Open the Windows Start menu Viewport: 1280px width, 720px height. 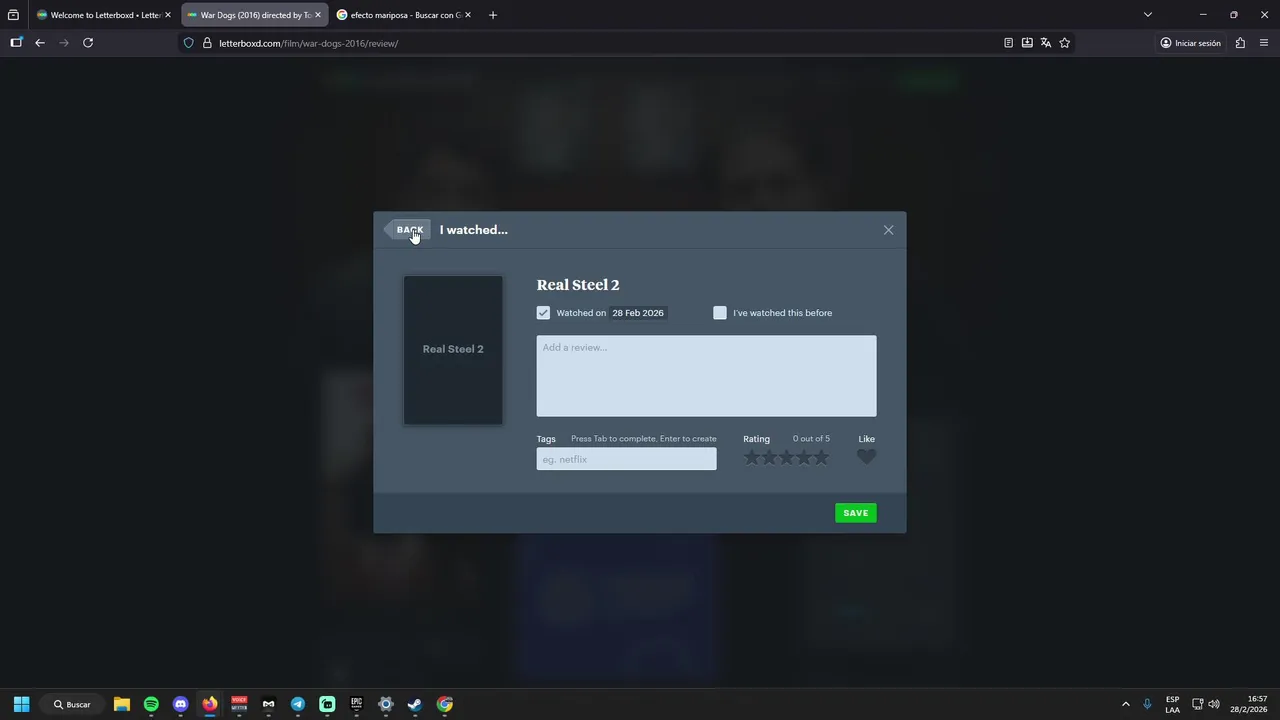point(21,704)
